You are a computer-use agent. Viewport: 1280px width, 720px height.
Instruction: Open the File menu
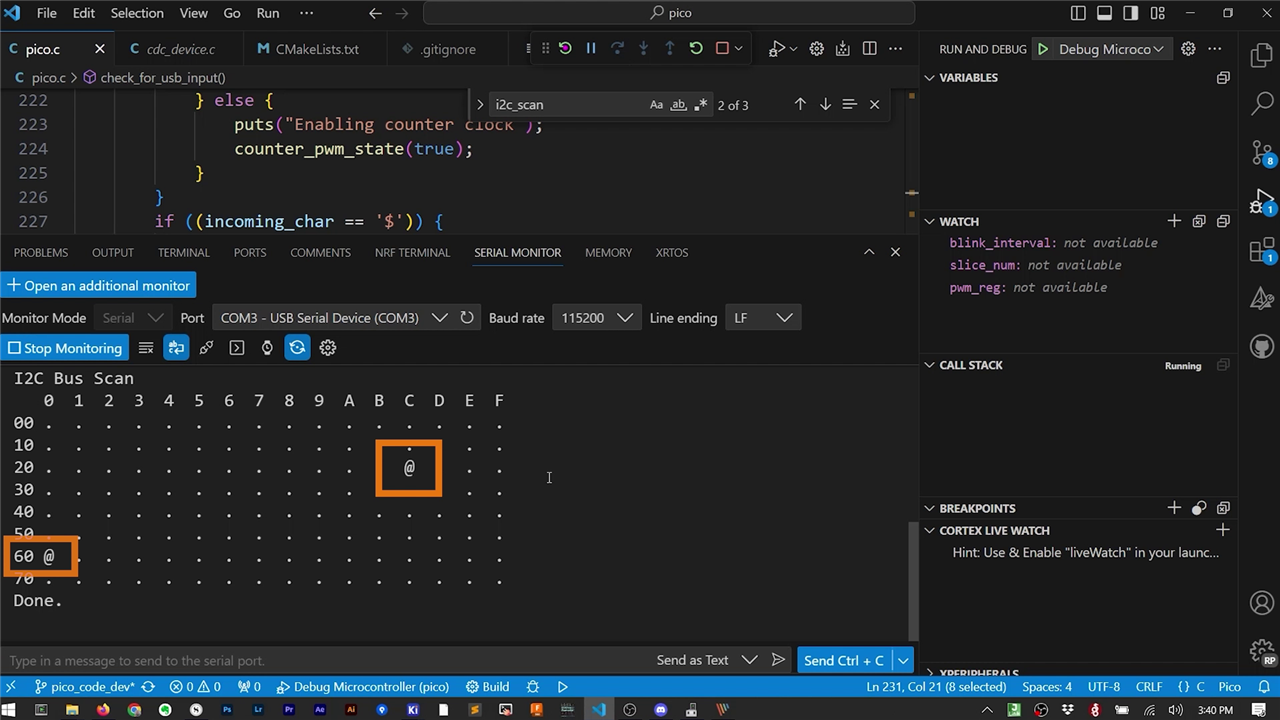47,13
